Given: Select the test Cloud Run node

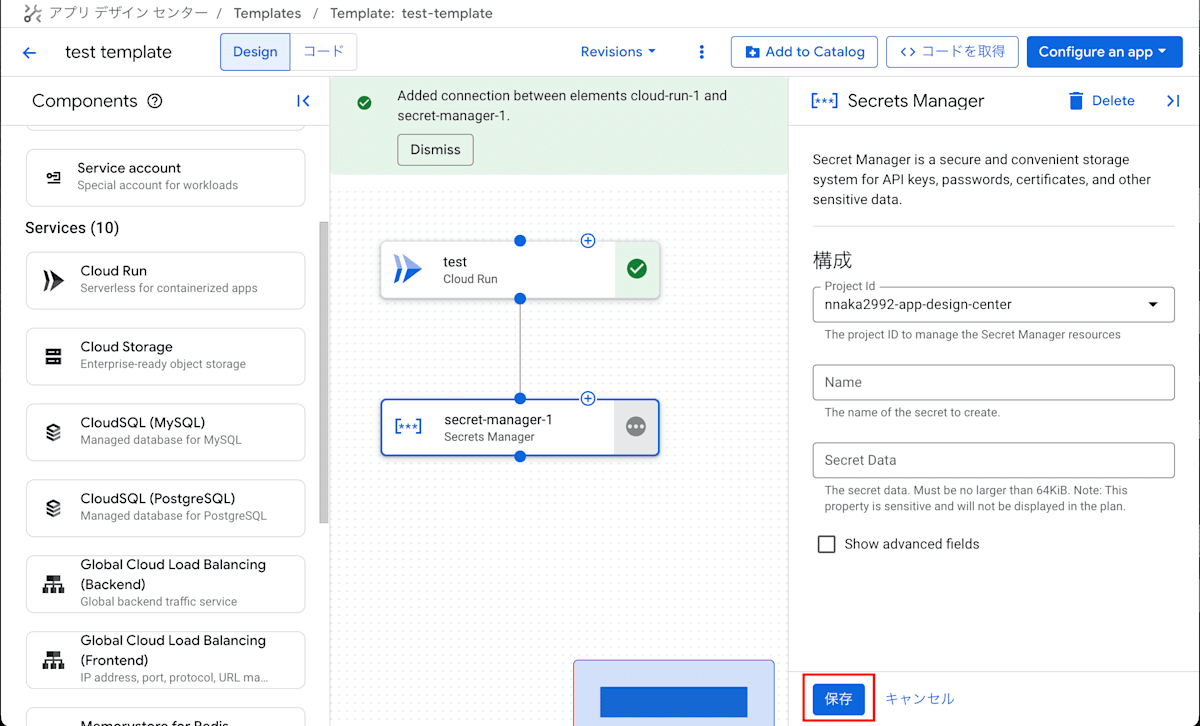Looking at the screenshot, I should (520, 270).
